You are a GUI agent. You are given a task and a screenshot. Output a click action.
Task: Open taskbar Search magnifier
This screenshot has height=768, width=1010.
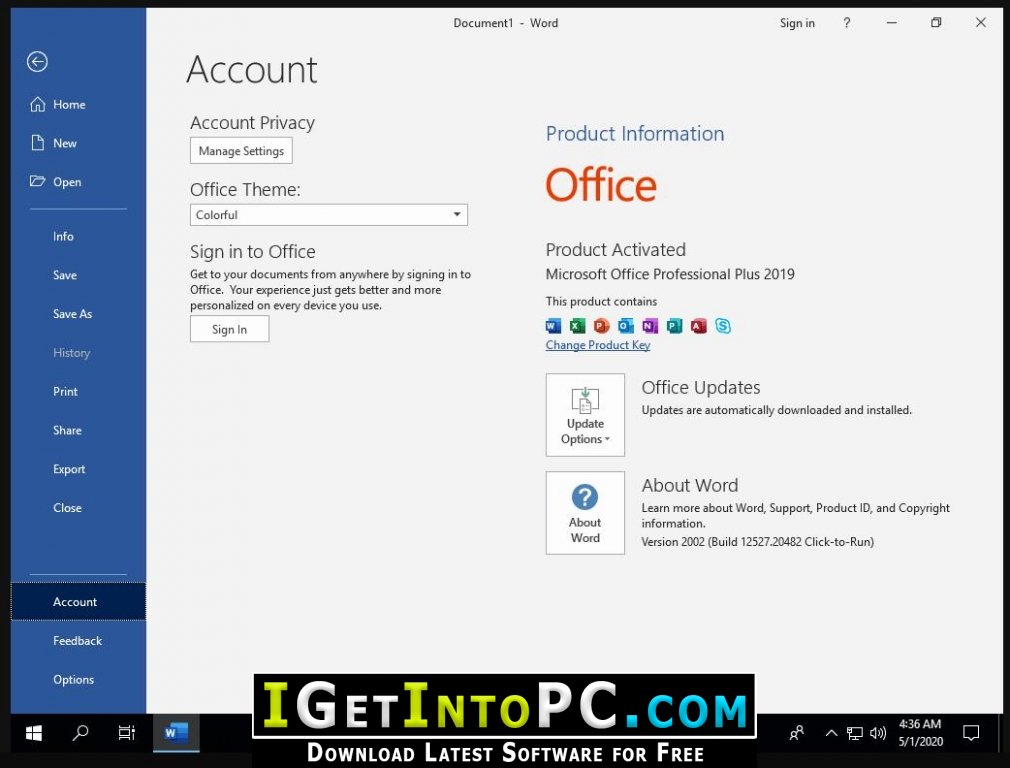coord(81,733)
